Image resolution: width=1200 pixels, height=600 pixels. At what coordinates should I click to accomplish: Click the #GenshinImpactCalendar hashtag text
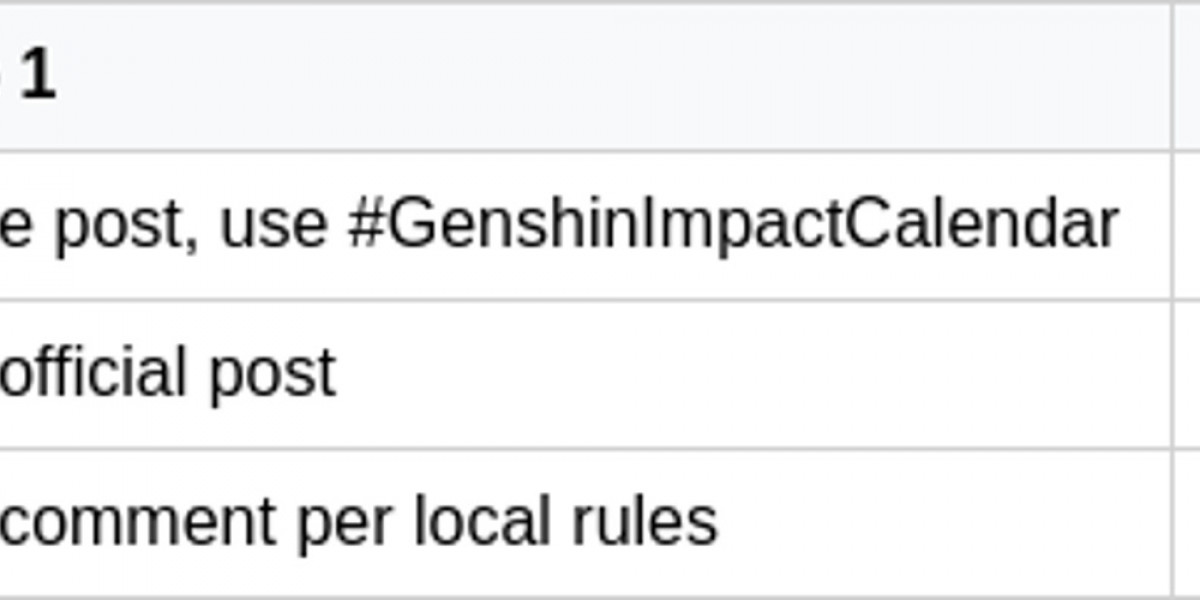733,225
